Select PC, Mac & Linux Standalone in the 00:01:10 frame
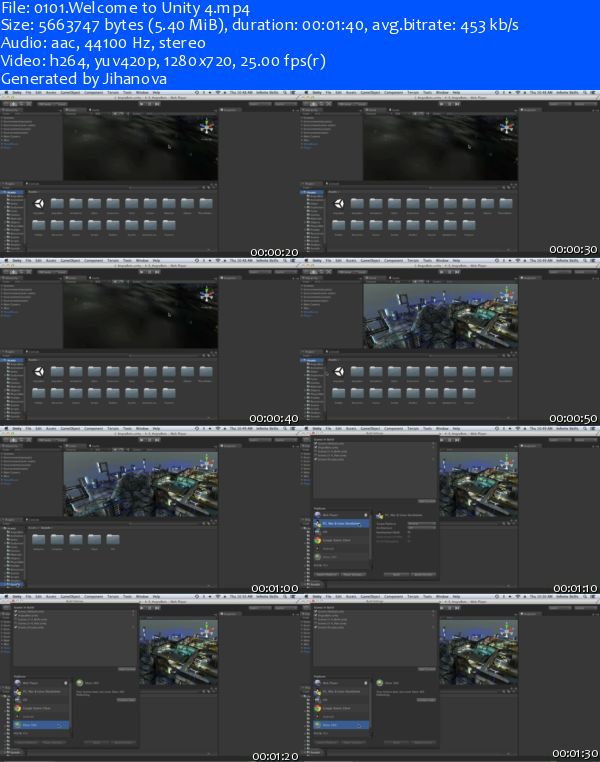600x762 pixels. pos(342,524)
